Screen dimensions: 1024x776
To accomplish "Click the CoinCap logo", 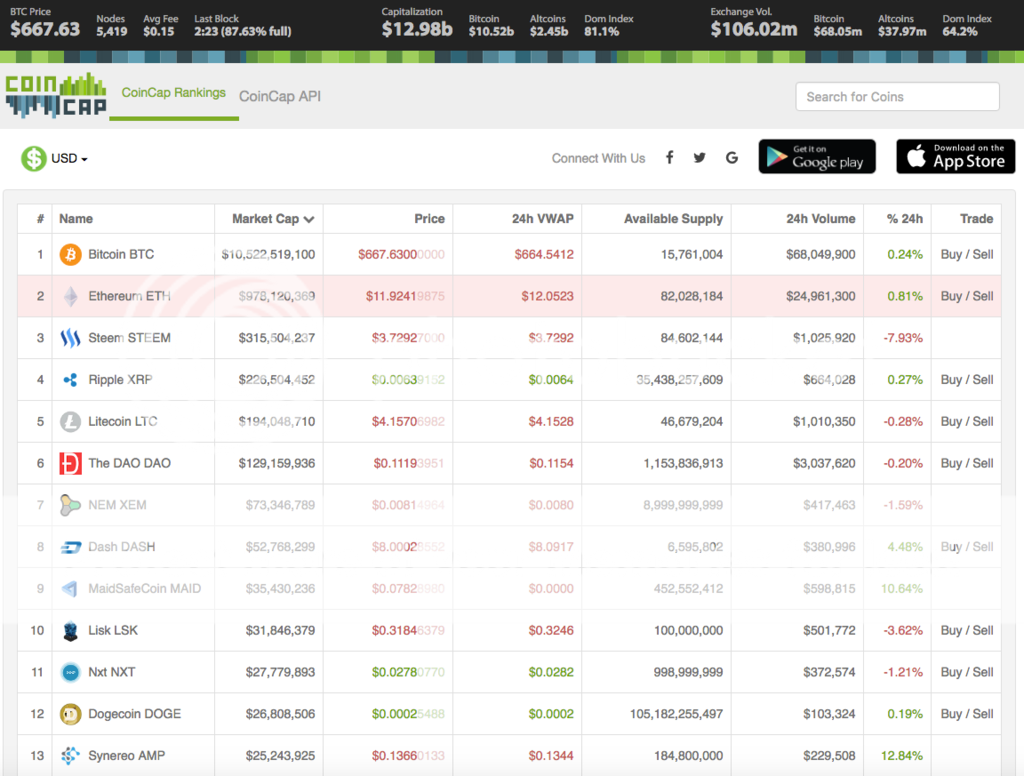I will (x=55, y=95).
